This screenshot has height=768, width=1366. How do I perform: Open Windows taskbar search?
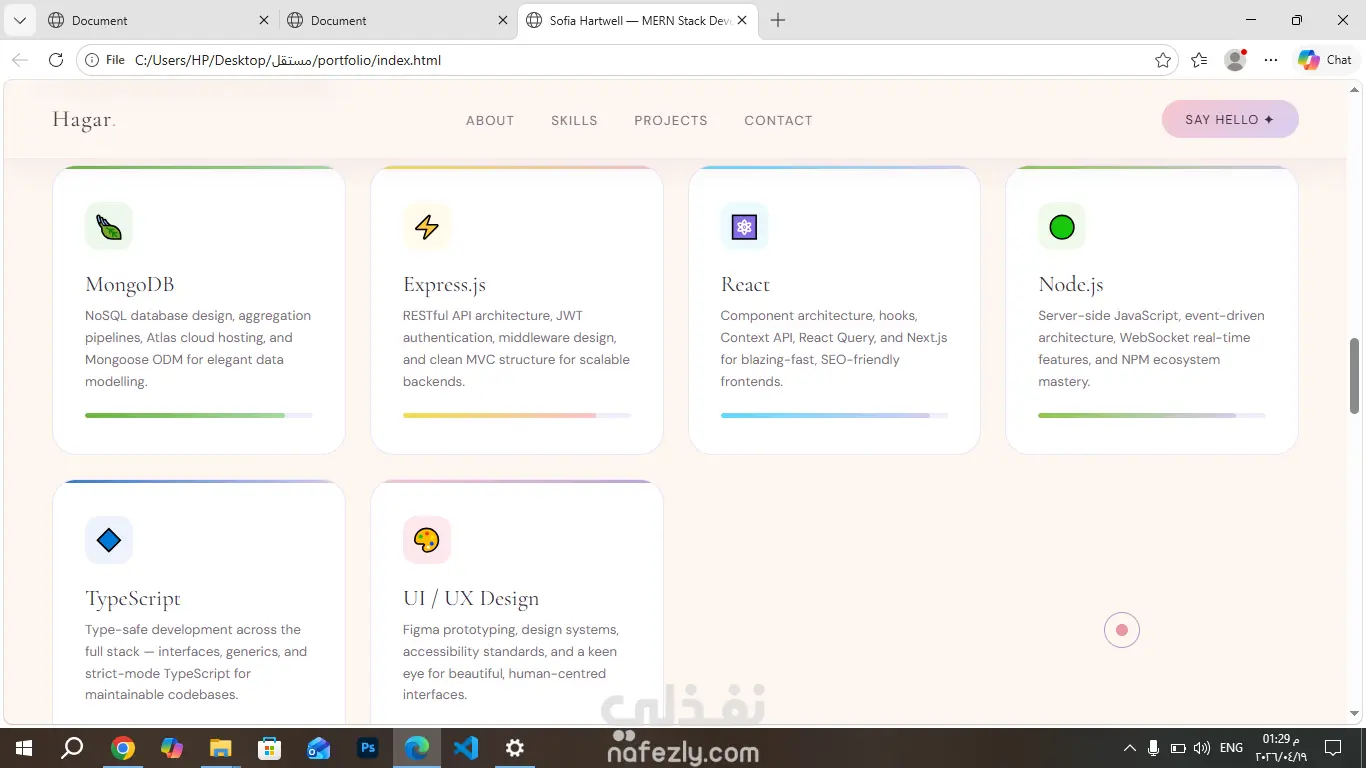[72, 748]
